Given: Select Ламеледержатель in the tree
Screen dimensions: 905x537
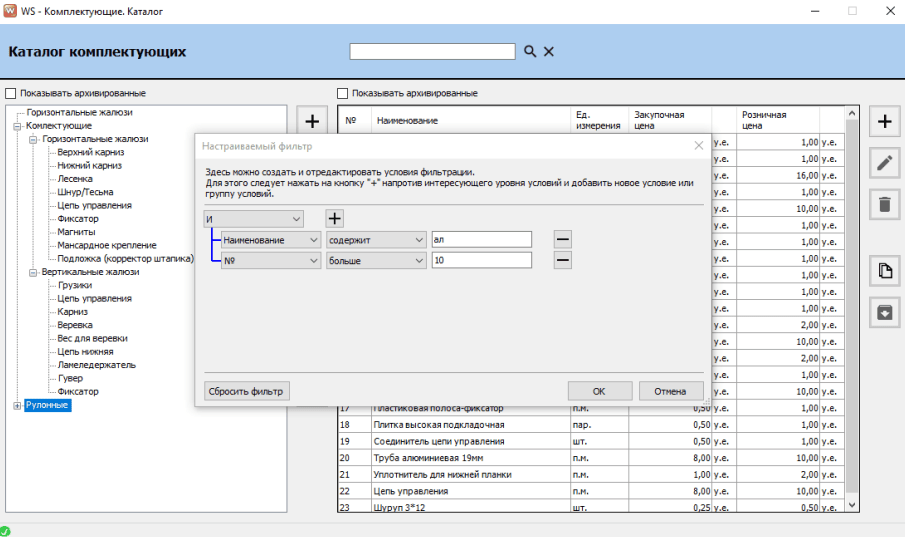Looking at the screenshot, I should [96, 365].
